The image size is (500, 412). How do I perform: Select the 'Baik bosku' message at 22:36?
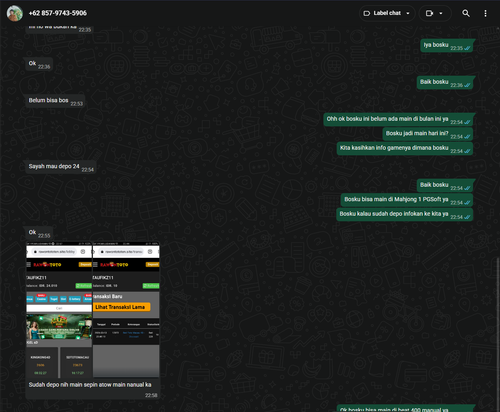(x=445, y=82)
